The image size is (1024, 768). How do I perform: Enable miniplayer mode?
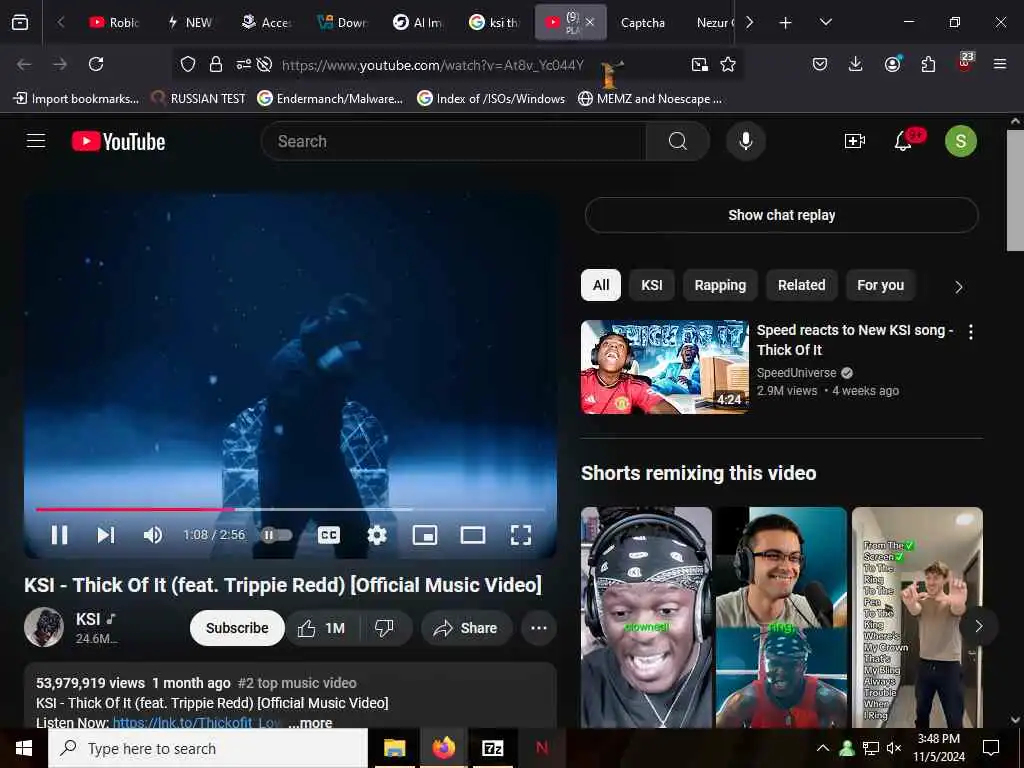[424, 535]
